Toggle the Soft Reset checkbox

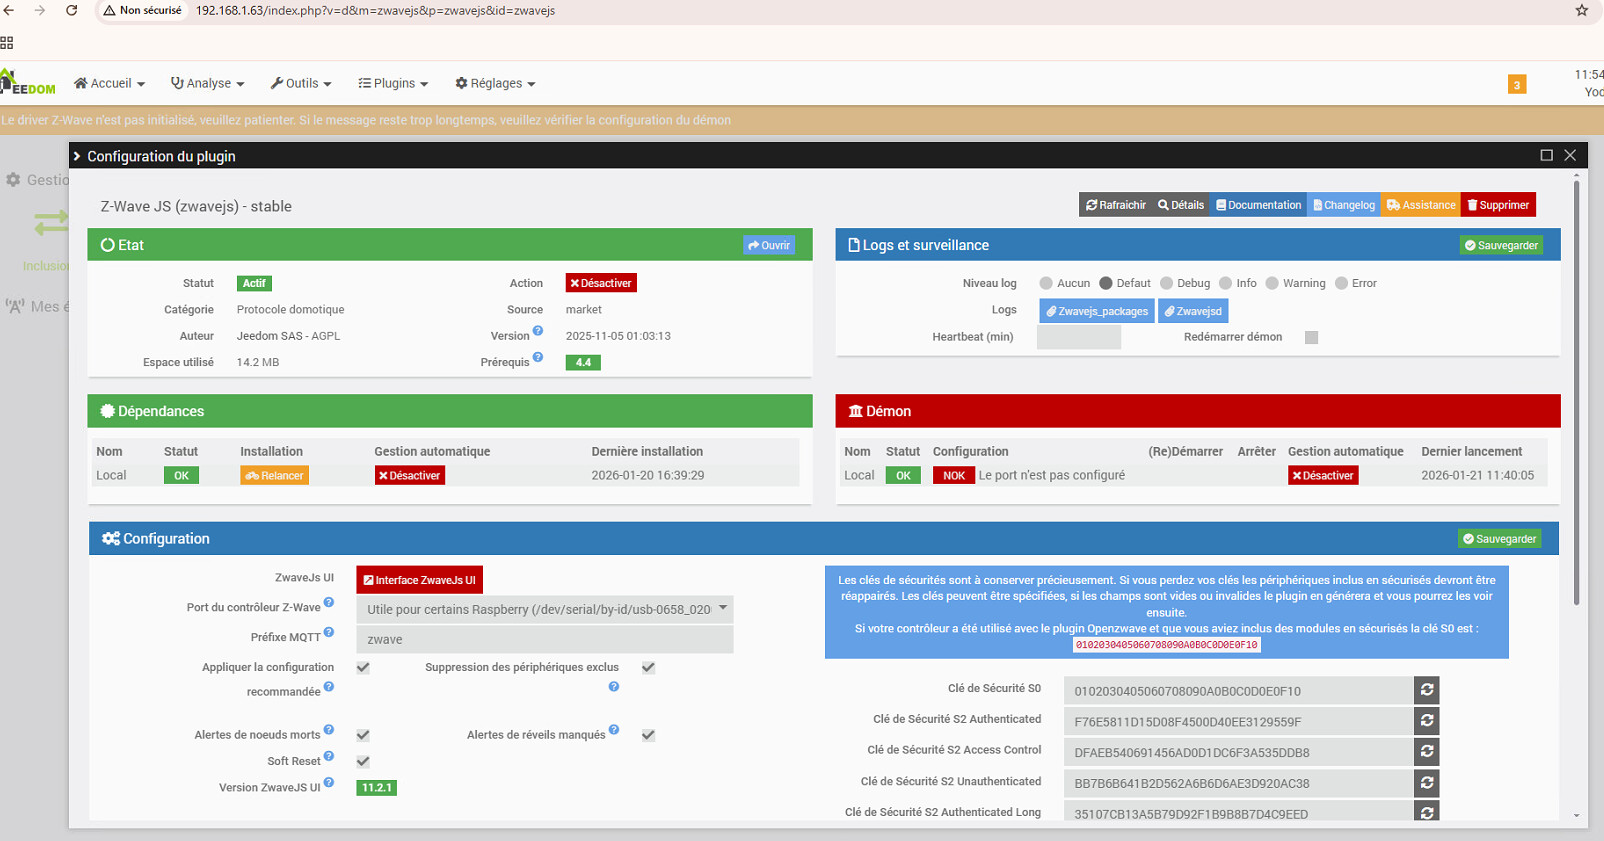click(x=363, y=761)
